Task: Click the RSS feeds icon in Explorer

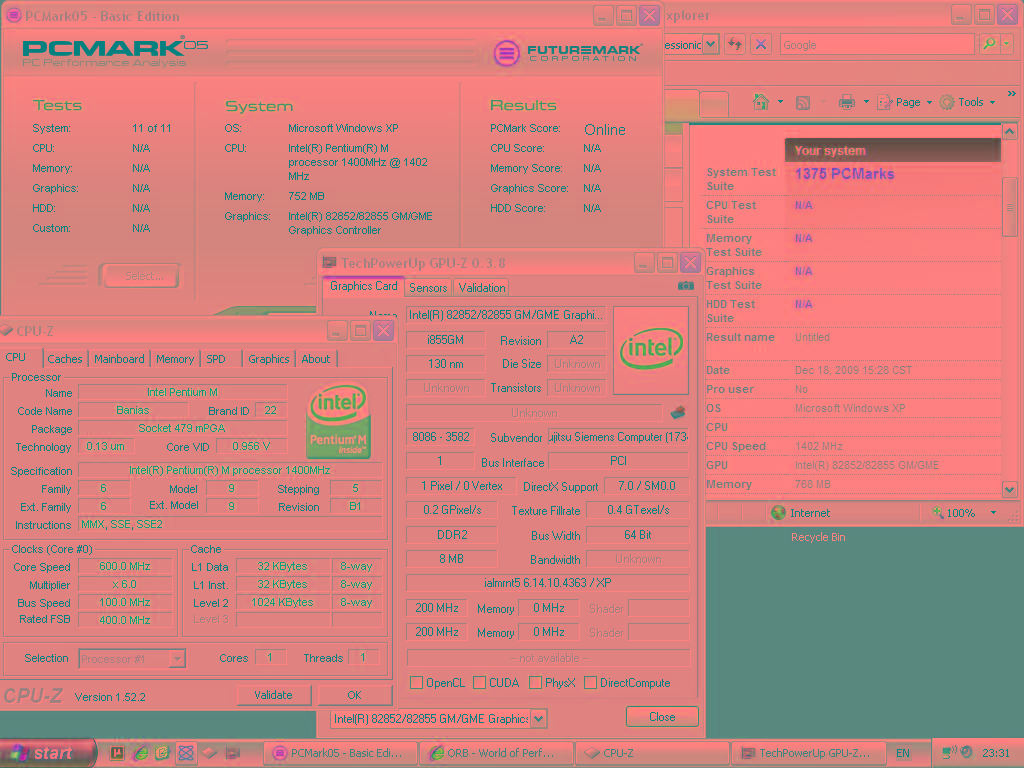Action: 803,103
